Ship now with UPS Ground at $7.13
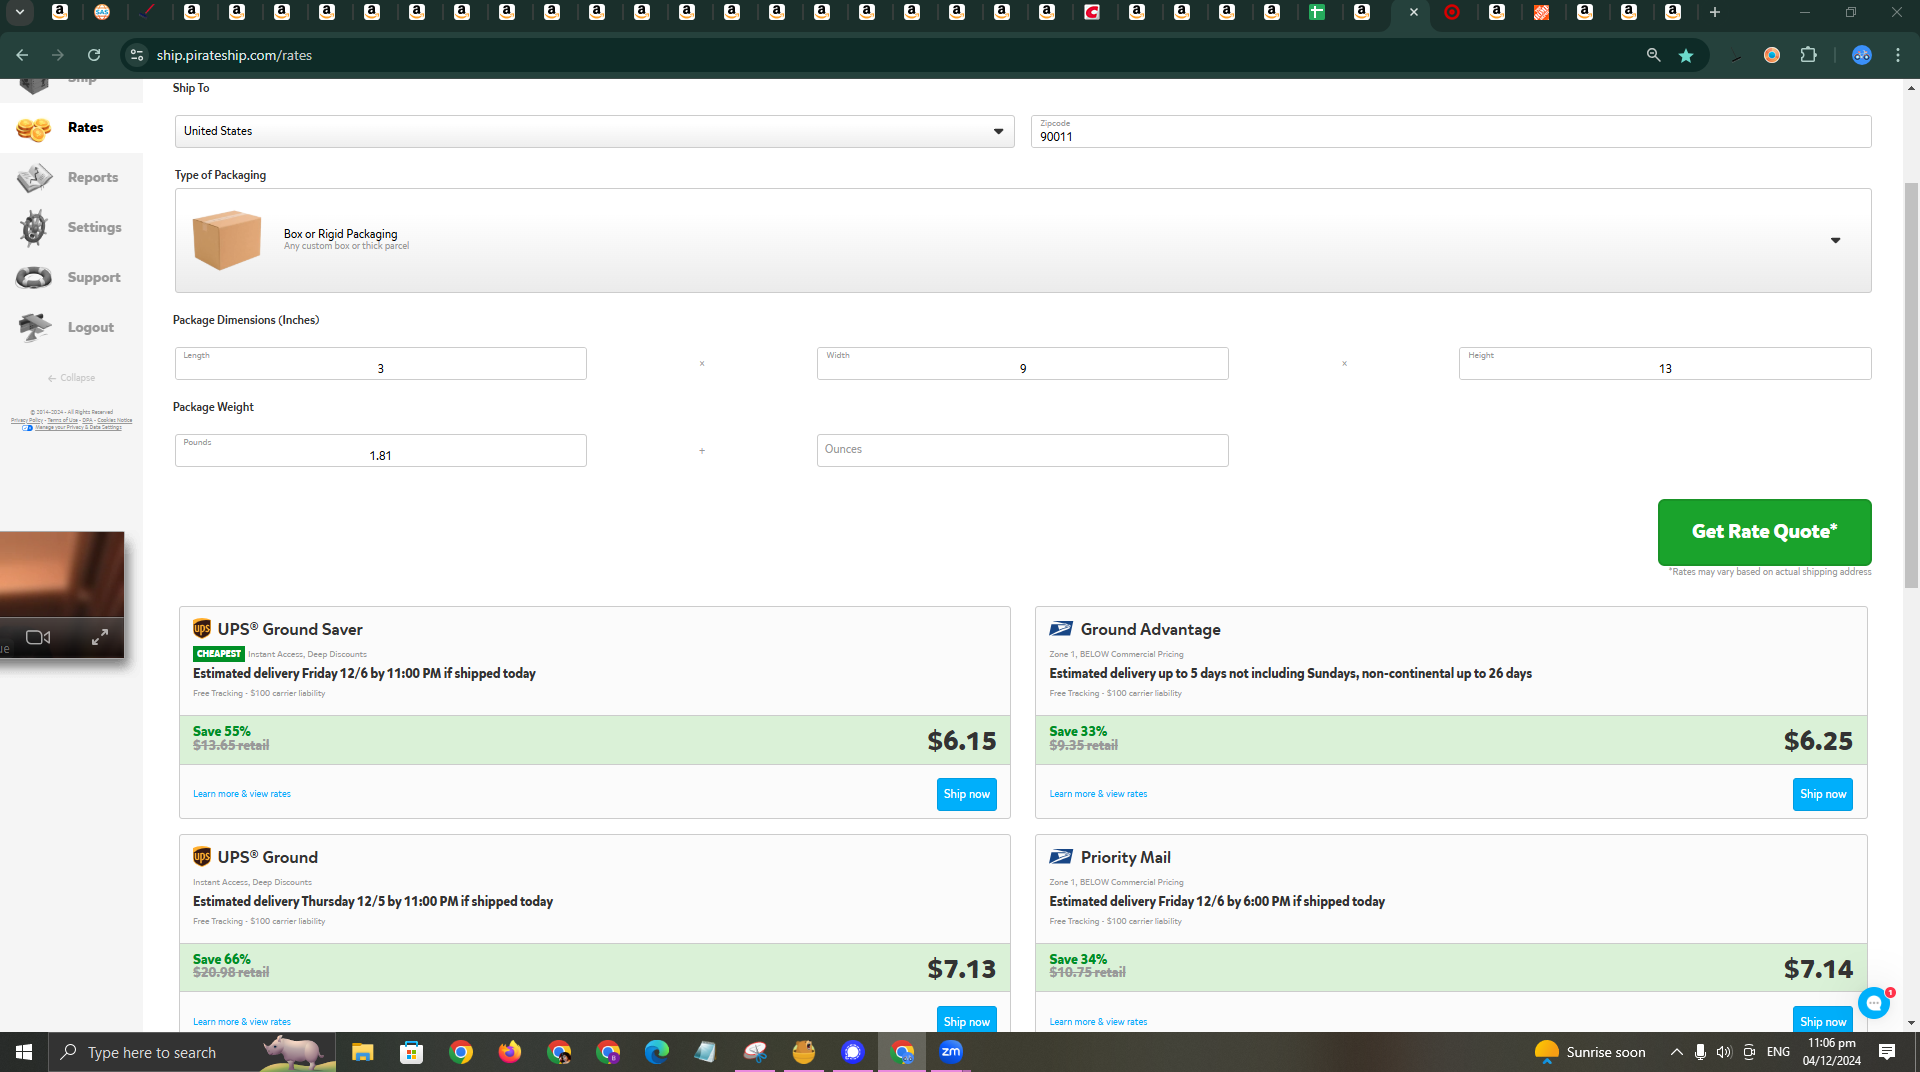This screenshot has height=1072, width=1920. [966, 1020]
